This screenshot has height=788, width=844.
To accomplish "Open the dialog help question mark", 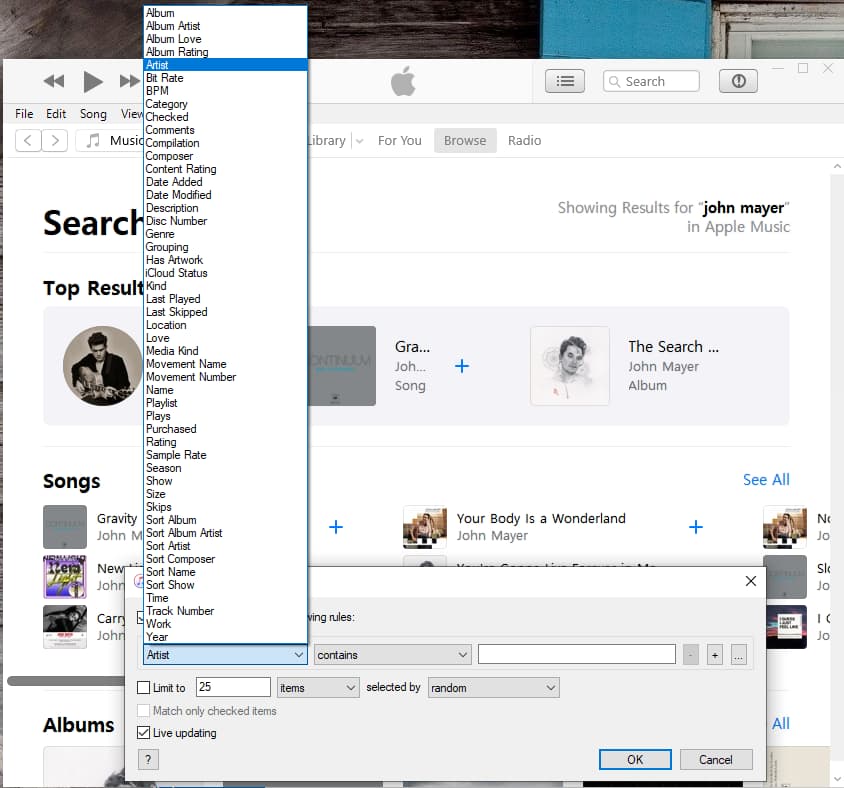I will point(148,759).
